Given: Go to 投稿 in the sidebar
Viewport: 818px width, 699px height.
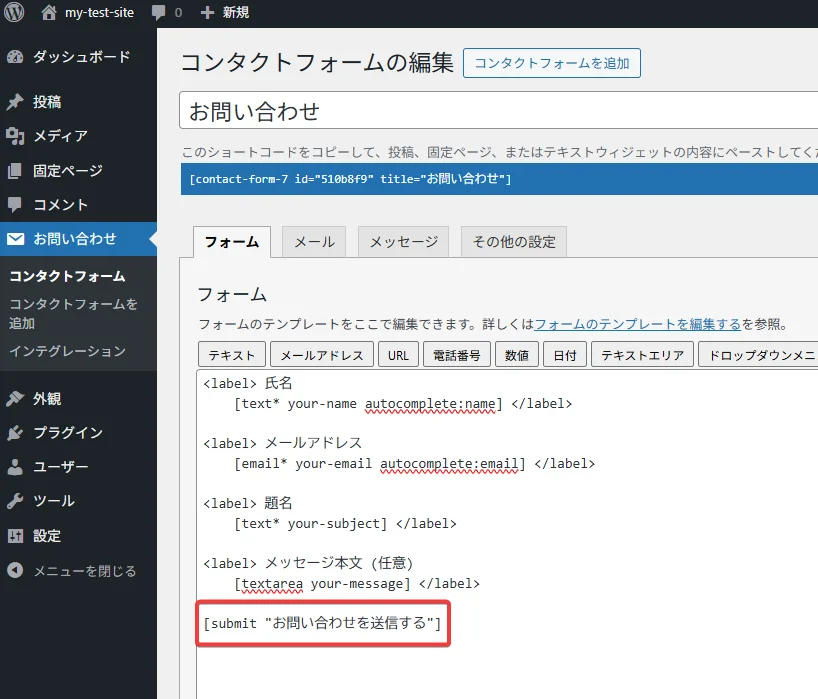Looking at the screenshot, I should (78, 102).
